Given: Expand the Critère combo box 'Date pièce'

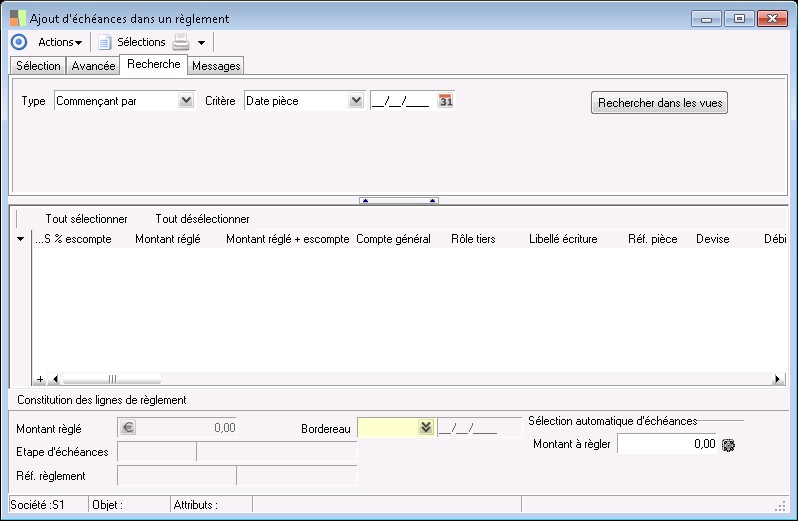Looking at the screenshot, I should 355,100.
